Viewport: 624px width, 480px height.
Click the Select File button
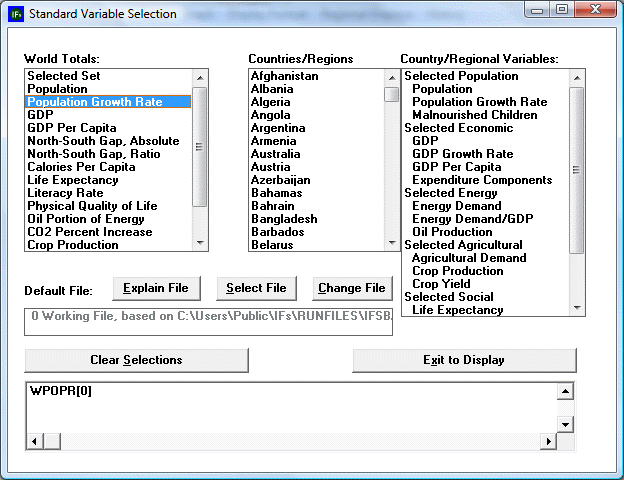pos(256,288)
